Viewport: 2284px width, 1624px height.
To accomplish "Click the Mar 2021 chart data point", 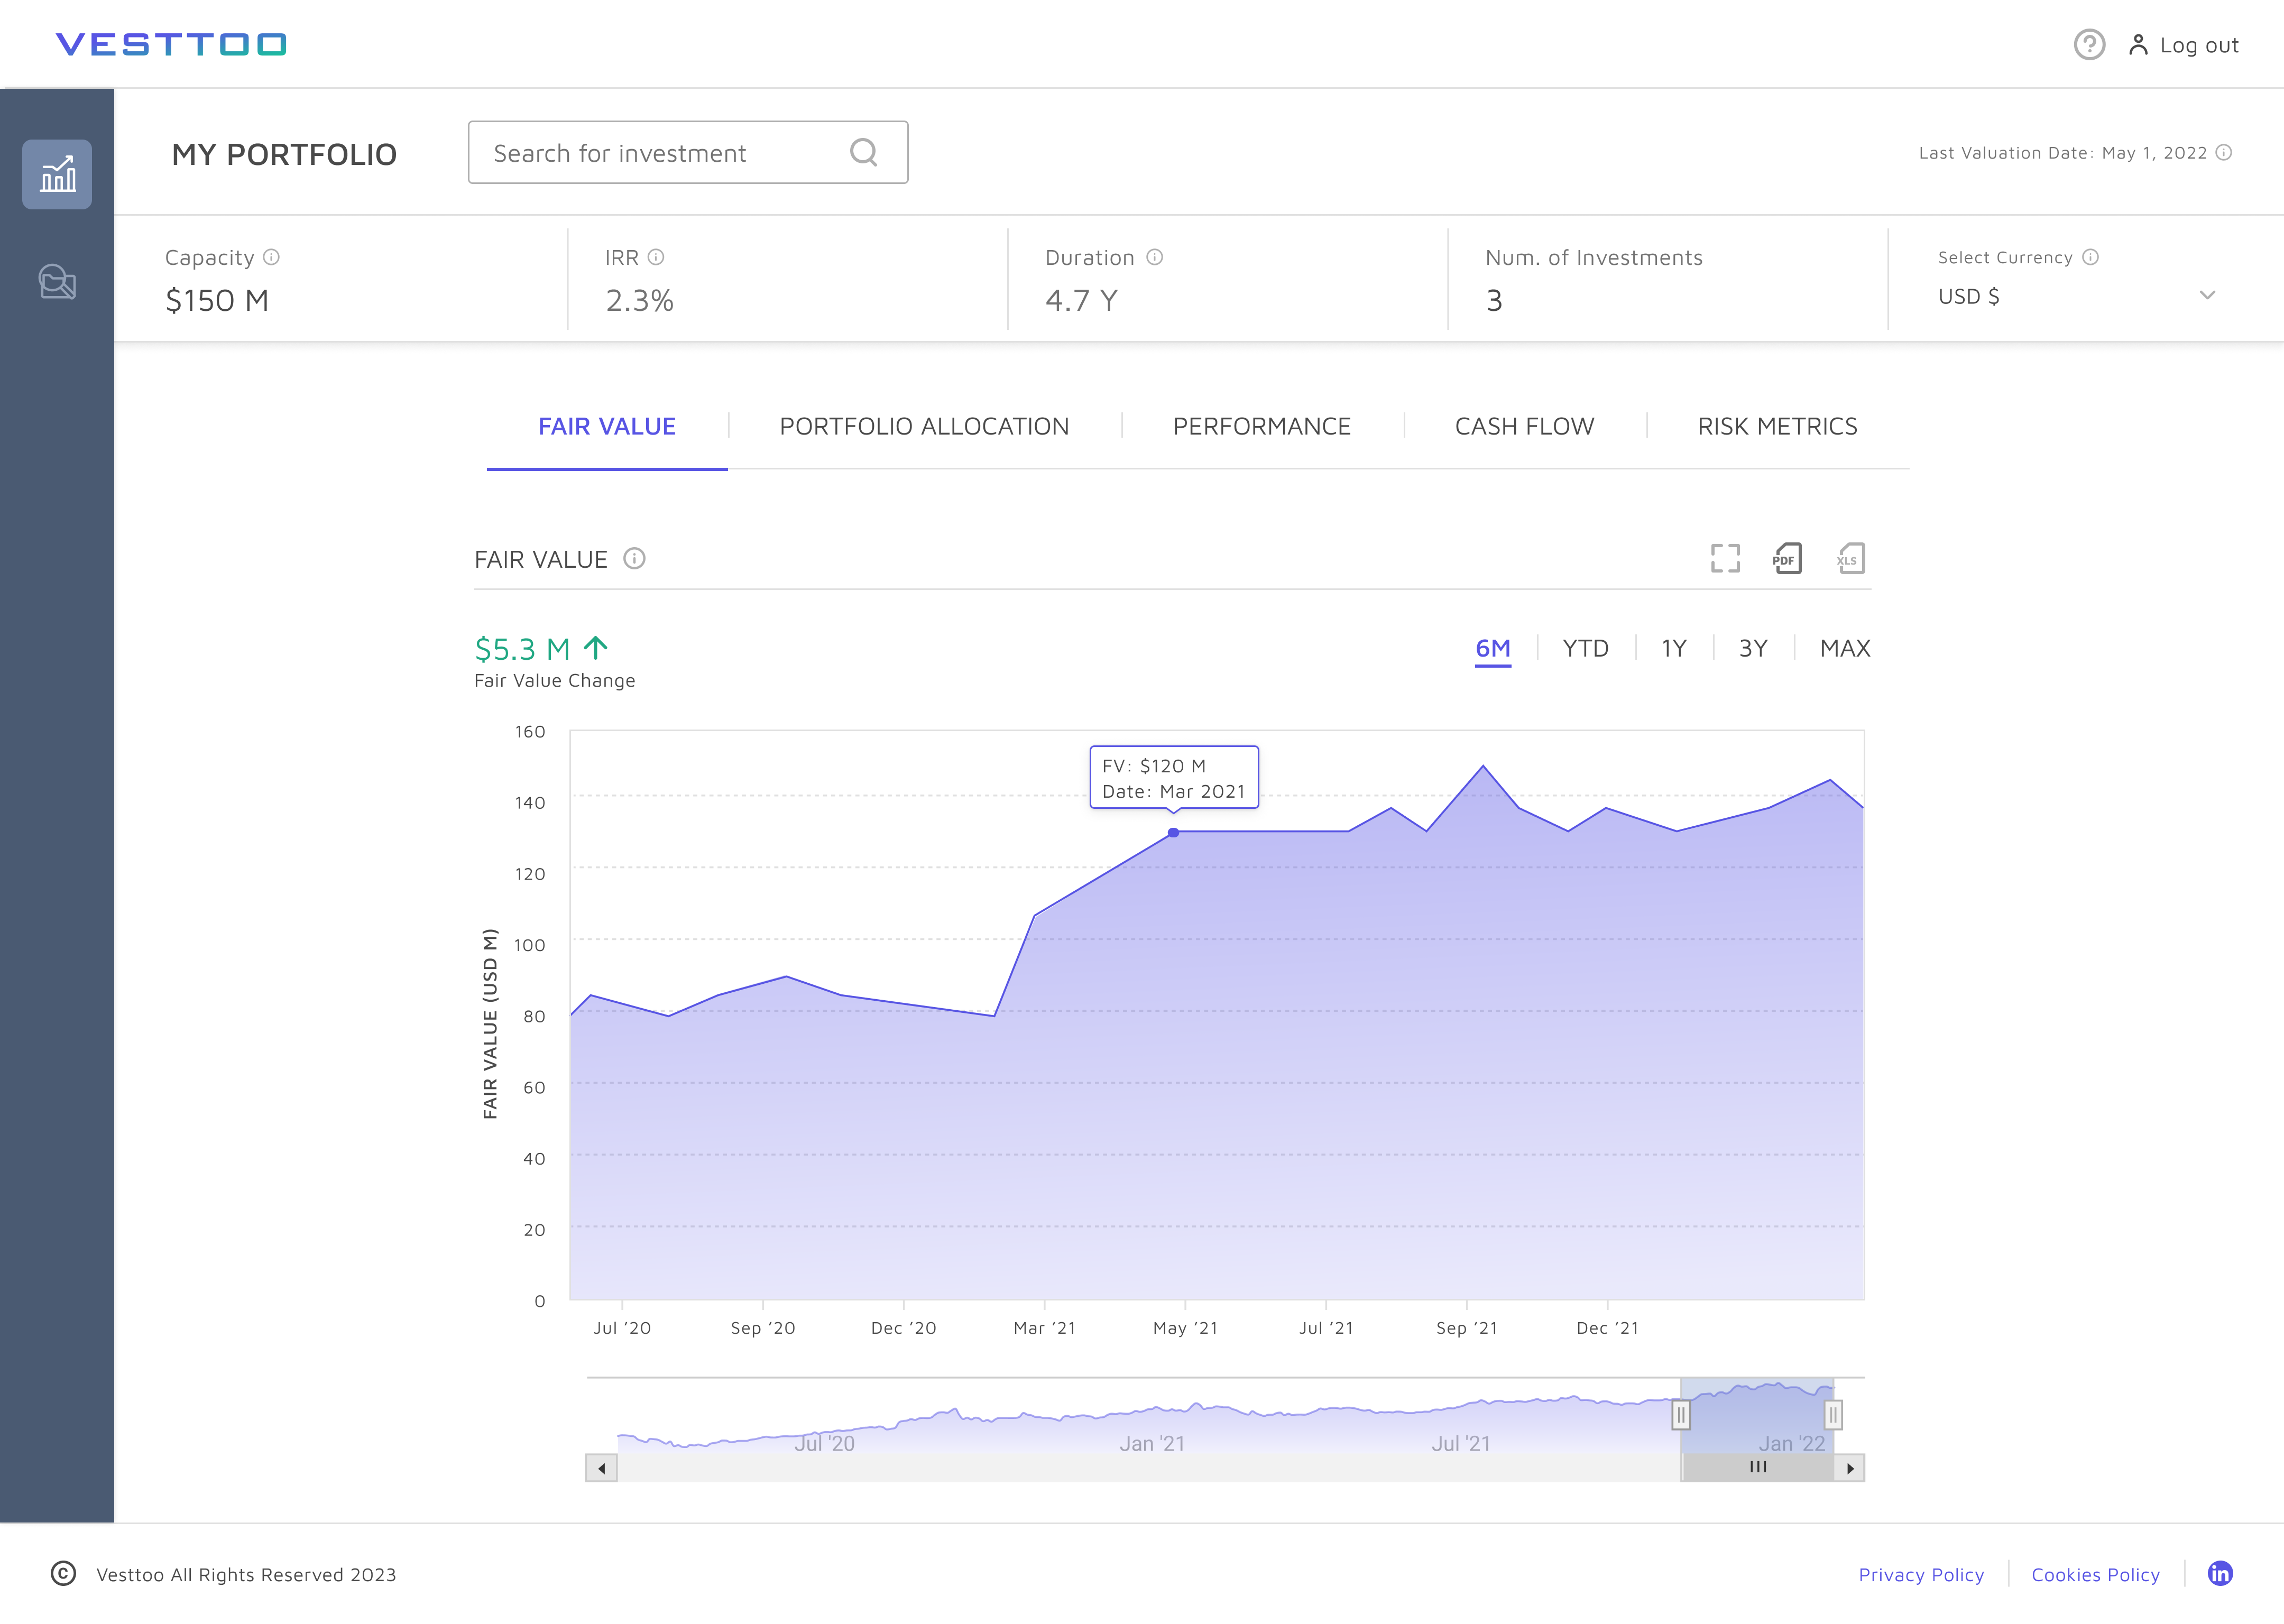I will 1173,832.
